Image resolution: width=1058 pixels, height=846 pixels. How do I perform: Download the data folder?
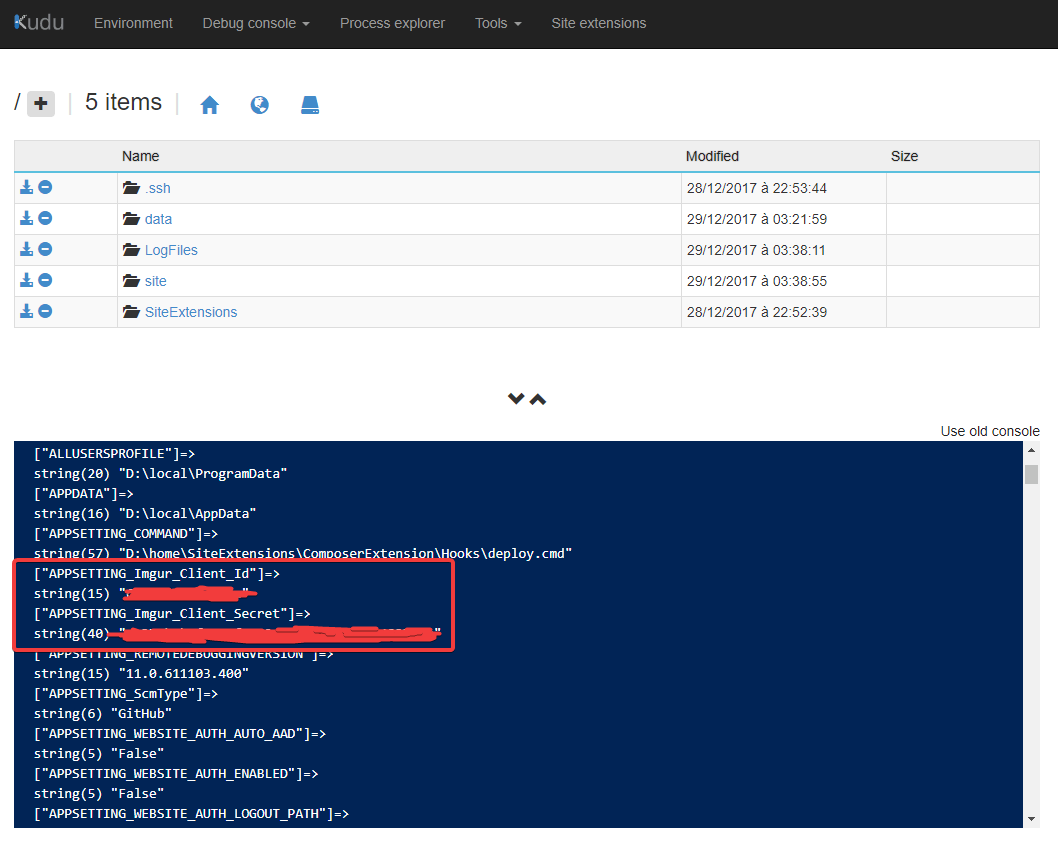coord(26,218)
